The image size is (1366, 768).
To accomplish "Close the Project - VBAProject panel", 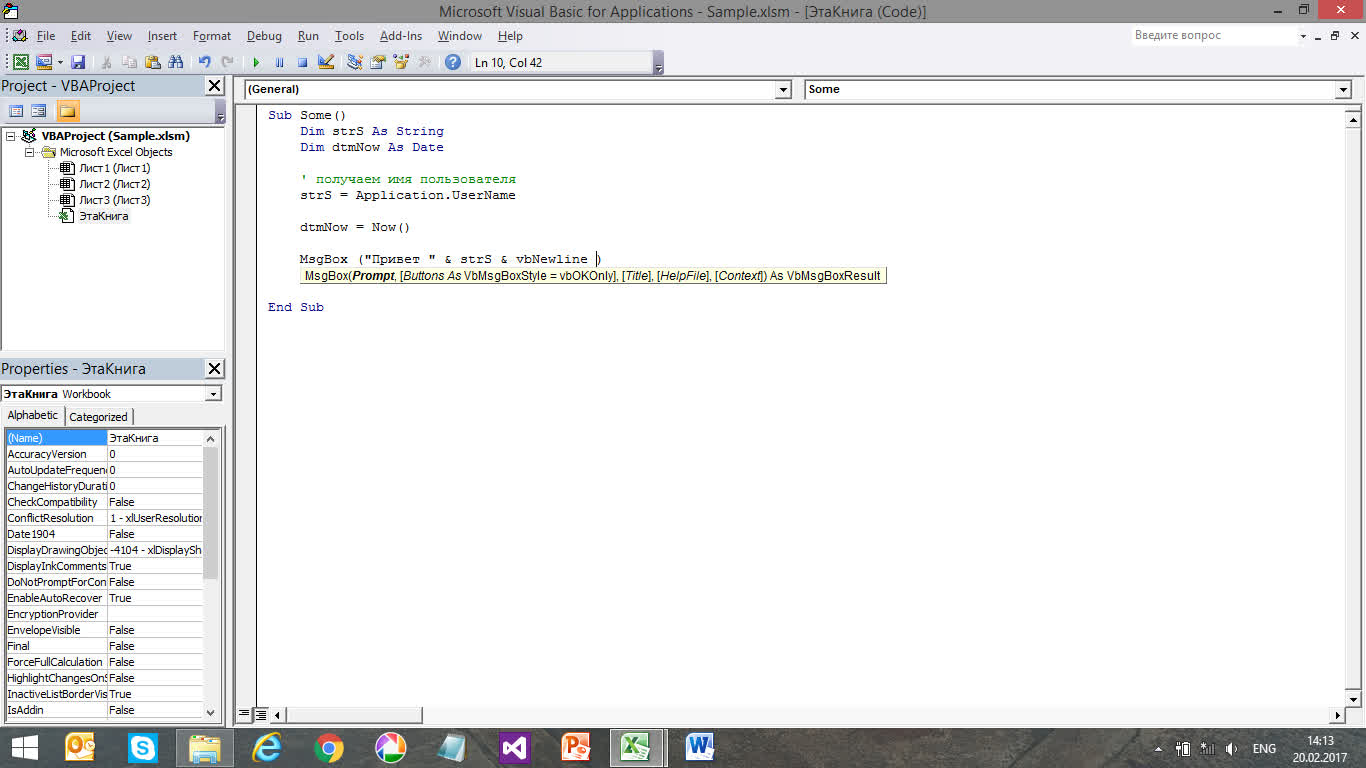I will point(214,86).
